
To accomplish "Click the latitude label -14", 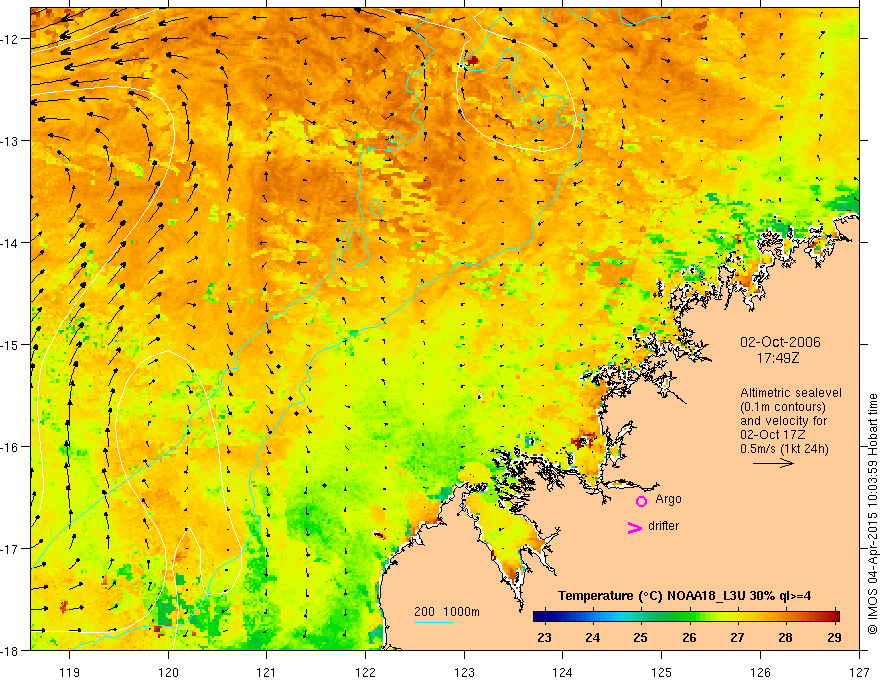I will [11, 242].
